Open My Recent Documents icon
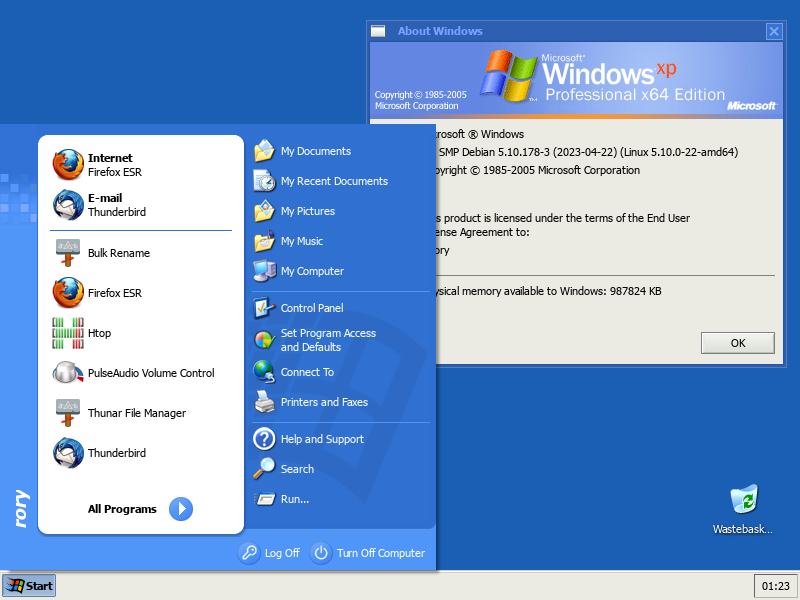 [x=264, y=181]
